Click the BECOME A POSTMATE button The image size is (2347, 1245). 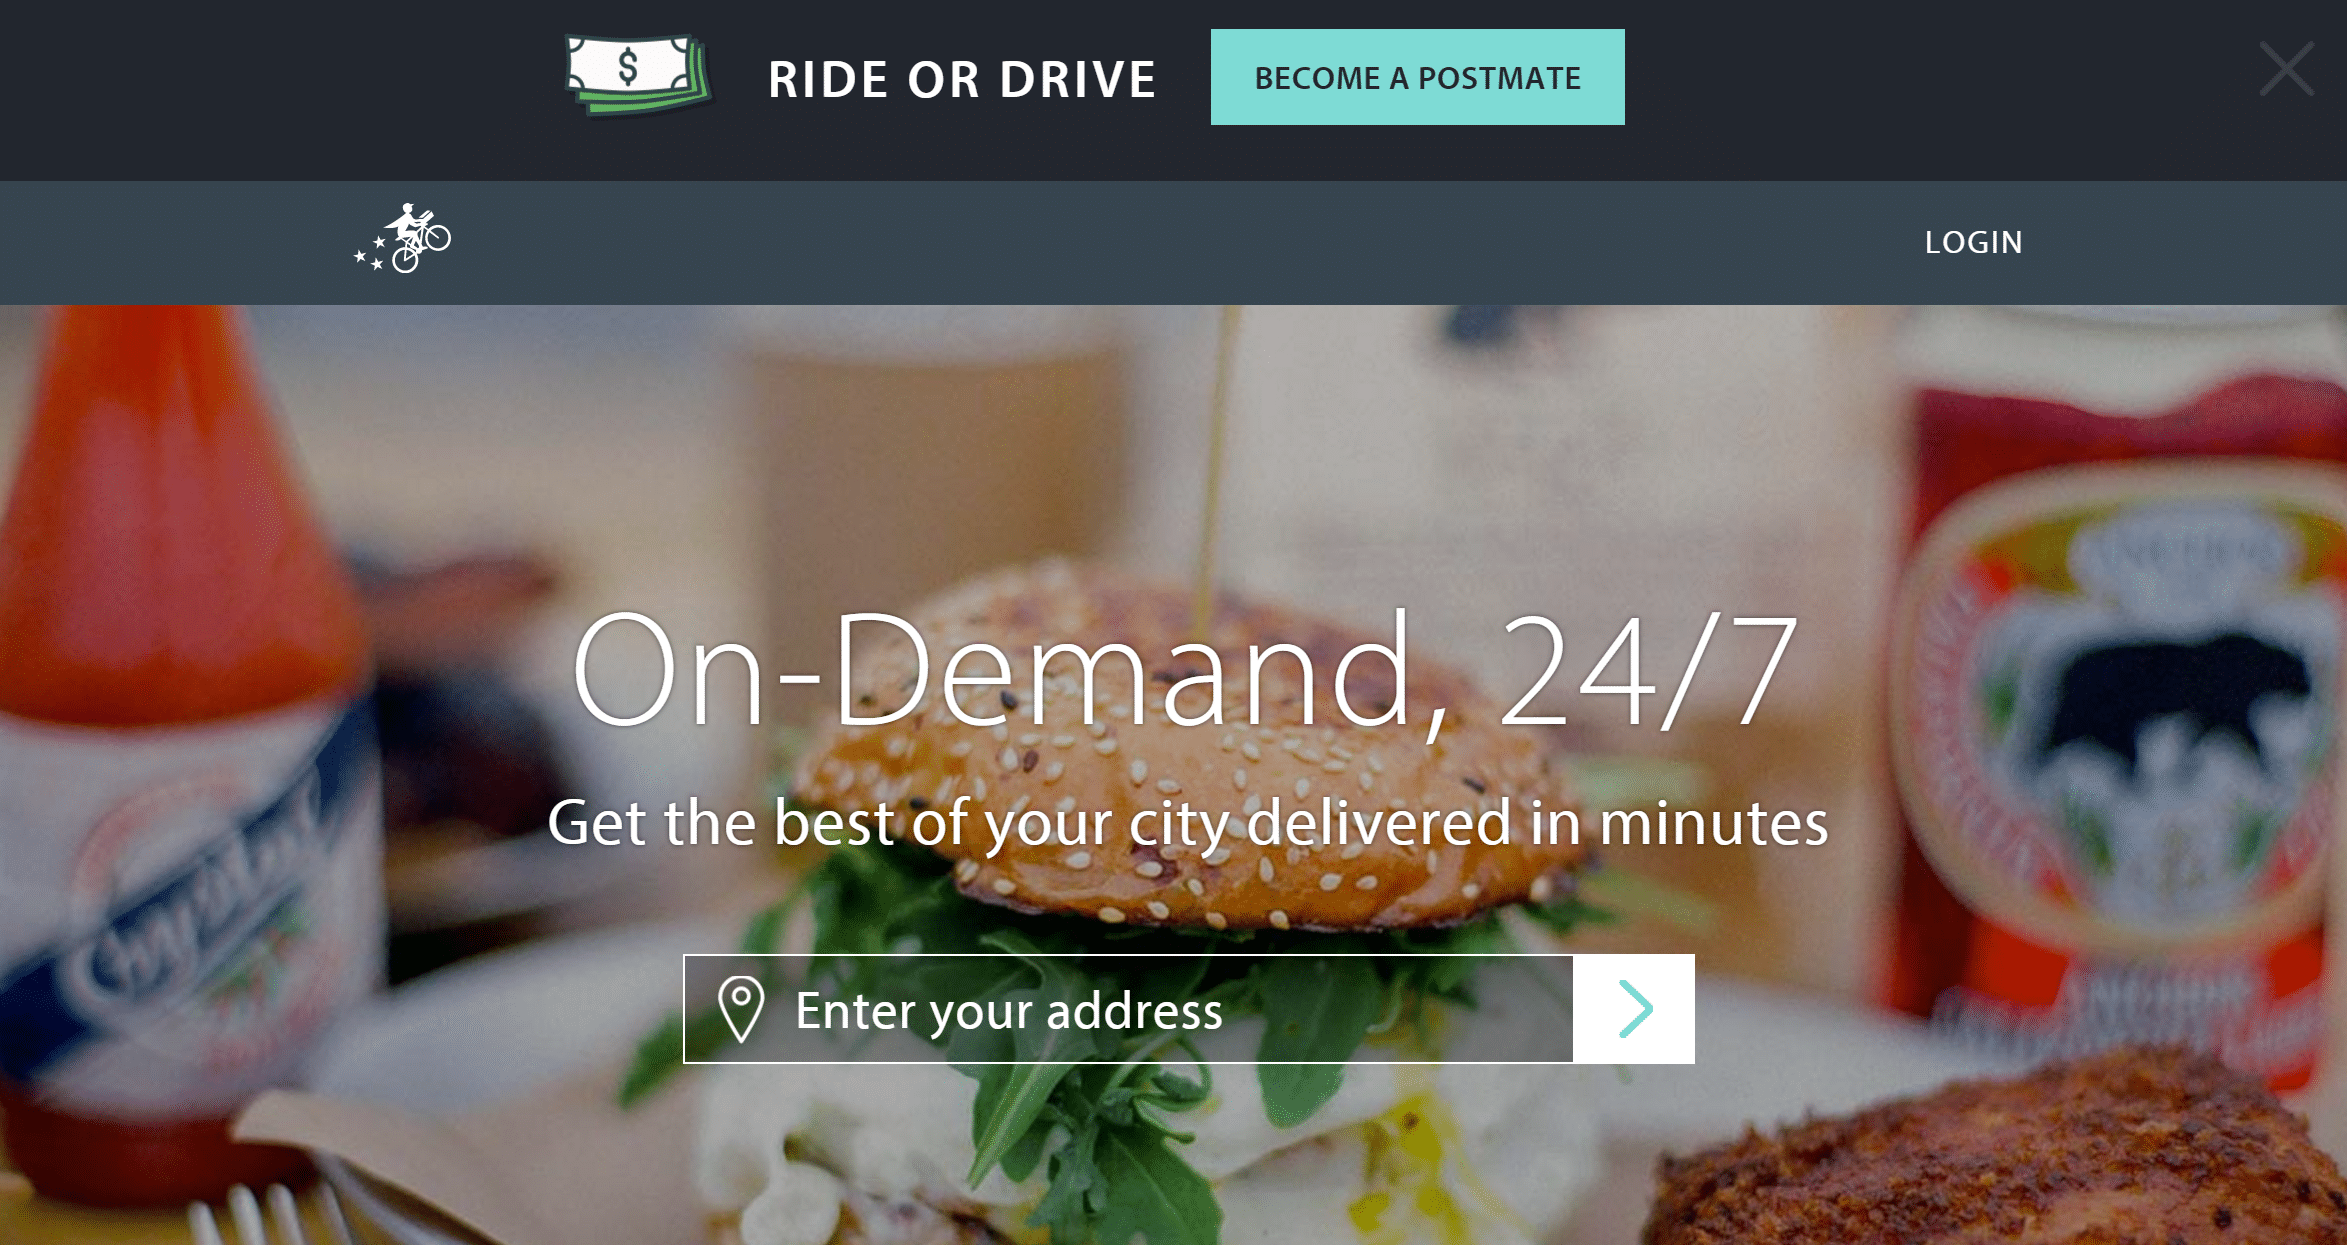(x=1417, y=77)
